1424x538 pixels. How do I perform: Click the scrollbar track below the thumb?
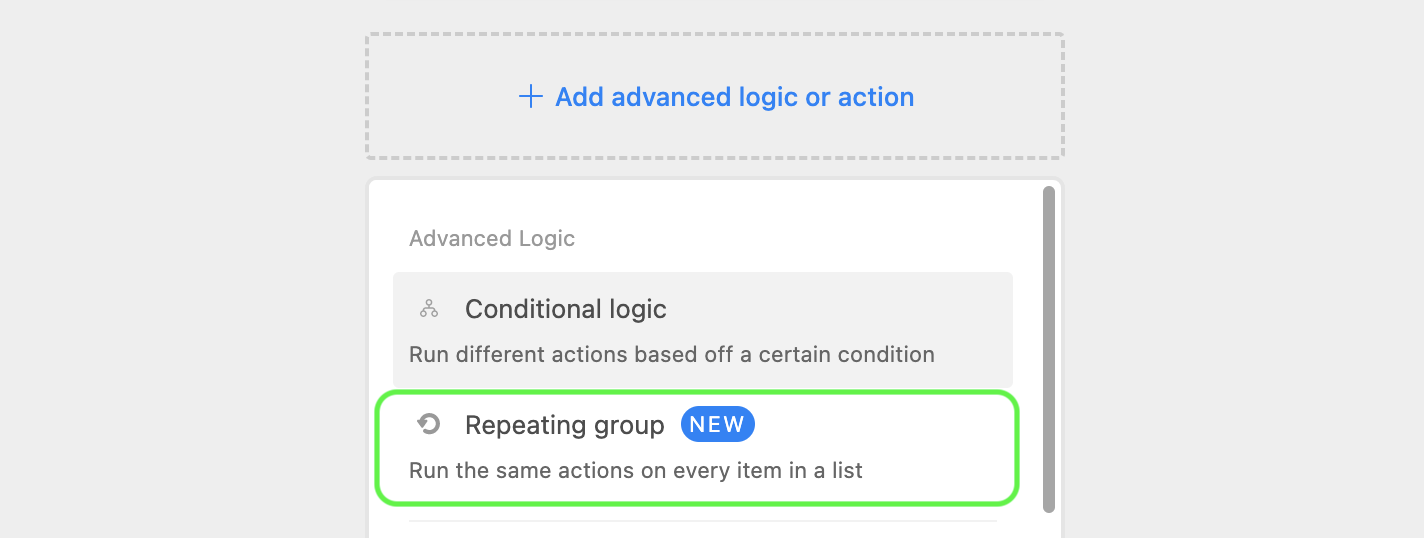pos(1049,525)
